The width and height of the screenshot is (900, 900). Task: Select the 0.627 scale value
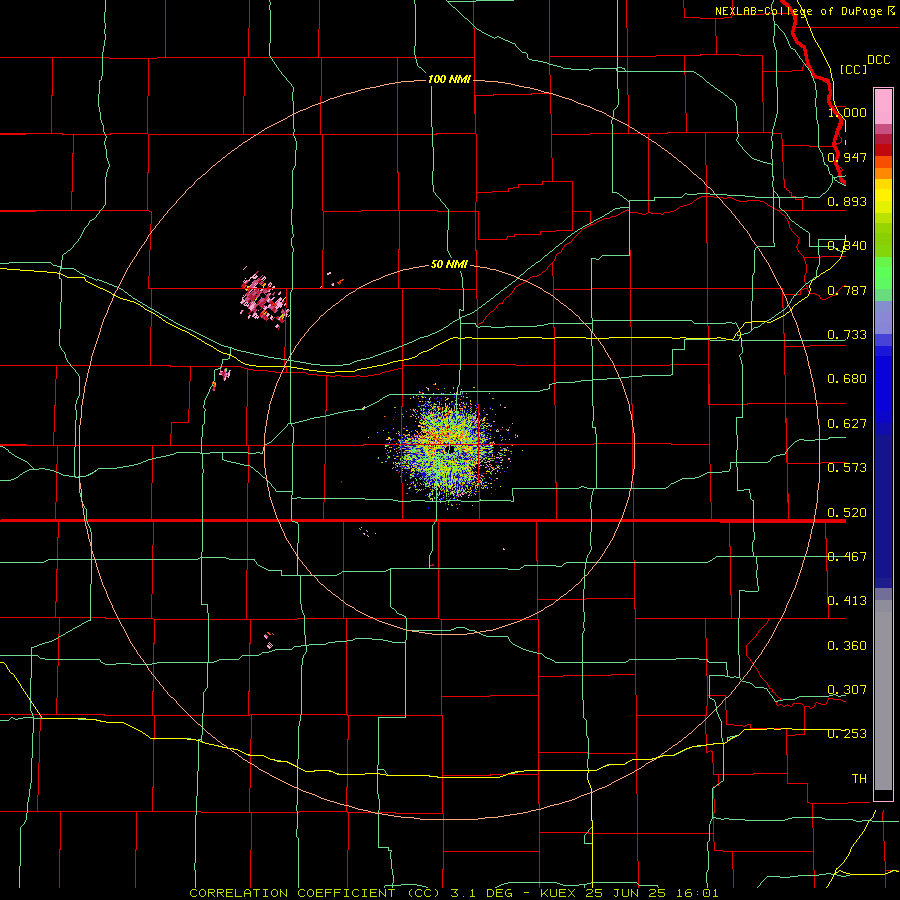(x=847, y=424)
